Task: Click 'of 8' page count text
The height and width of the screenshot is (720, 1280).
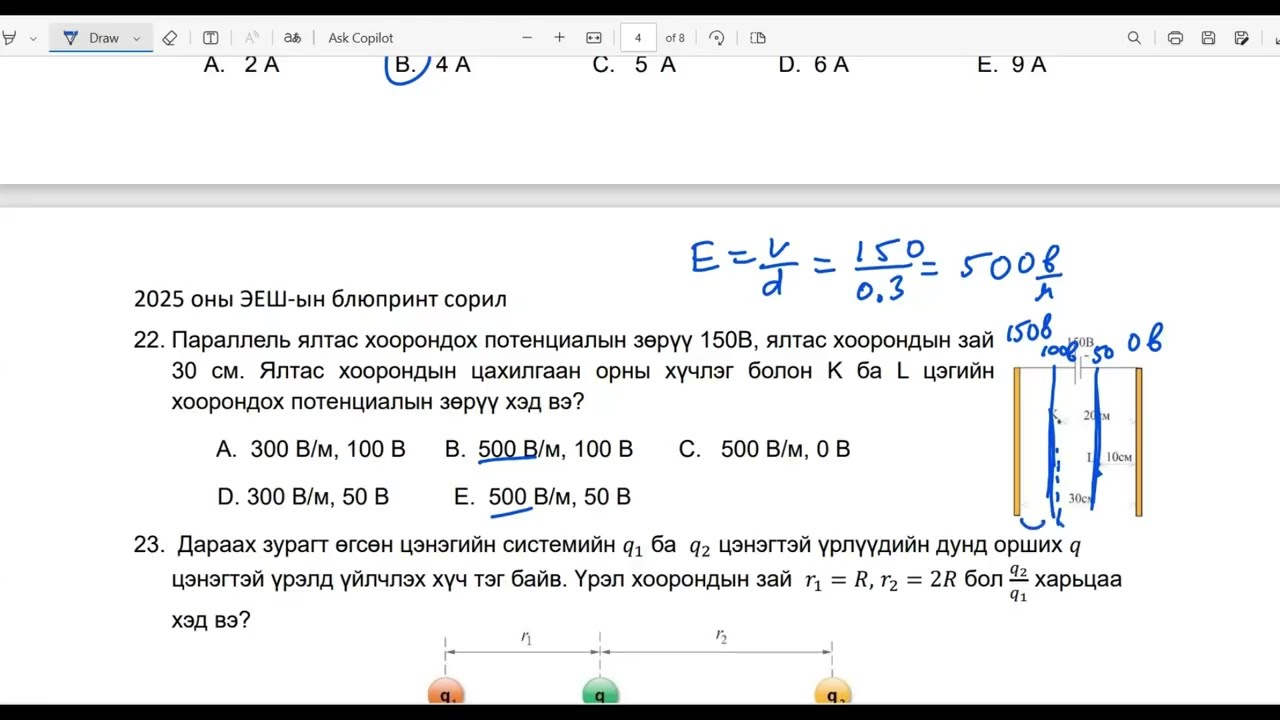Action: pyautogui.click(x=675, y=38)
